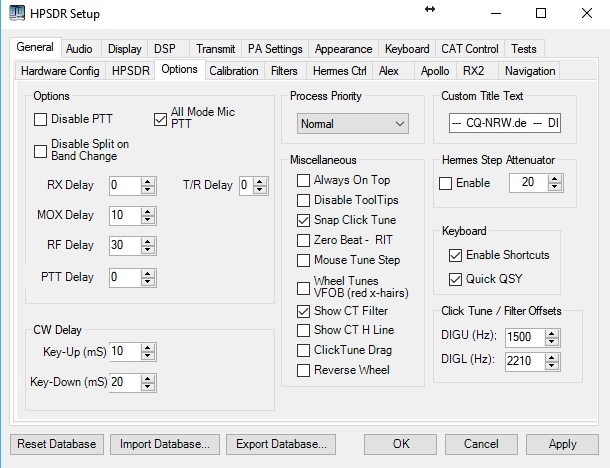Click the MOX Delay value field
610x468 pixels.
[125, 216]
